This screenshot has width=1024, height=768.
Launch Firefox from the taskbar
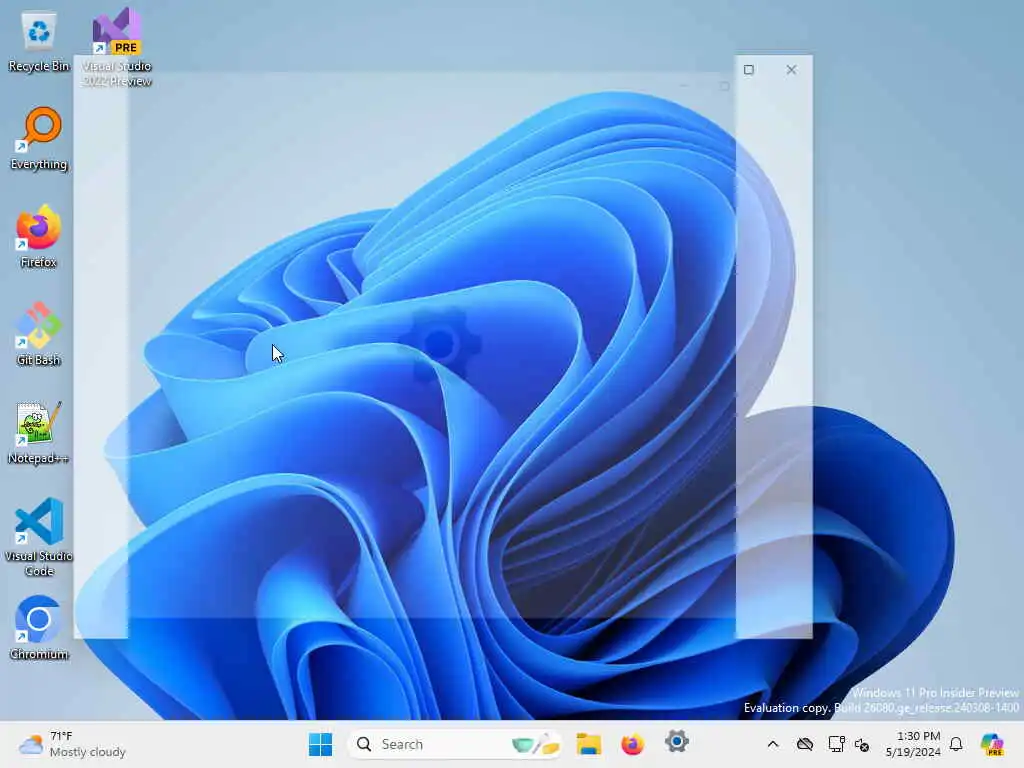pyautogui.click(x=632, y=744)
